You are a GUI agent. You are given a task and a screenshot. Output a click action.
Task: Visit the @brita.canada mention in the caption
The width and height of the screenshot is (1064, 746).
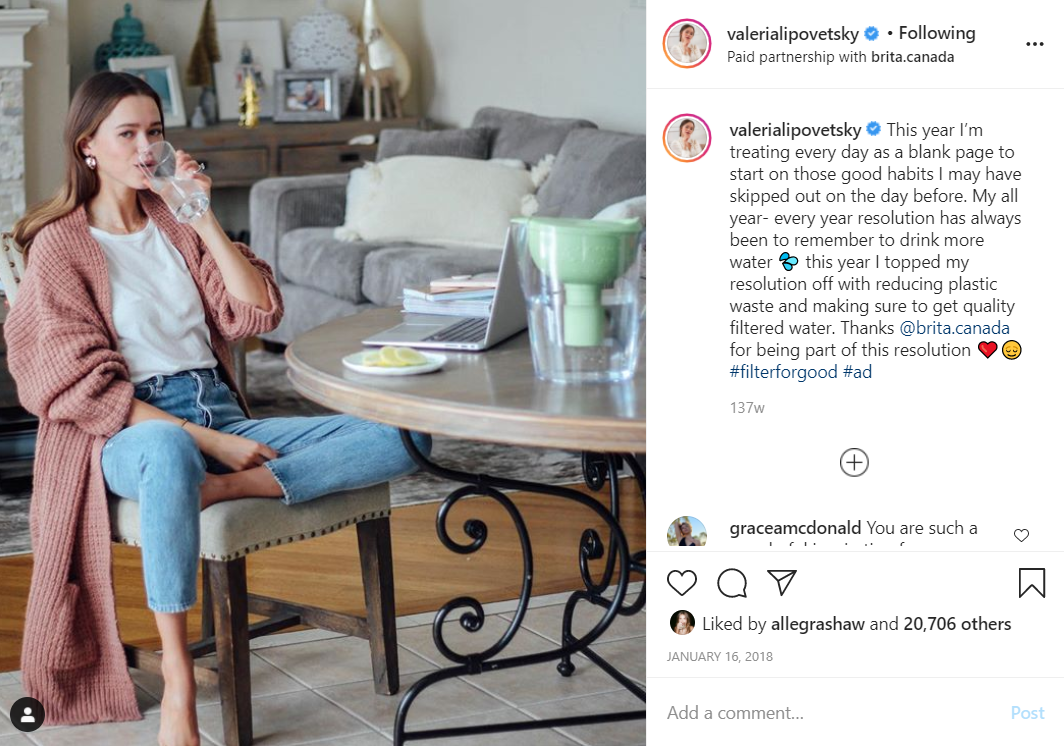954,328
